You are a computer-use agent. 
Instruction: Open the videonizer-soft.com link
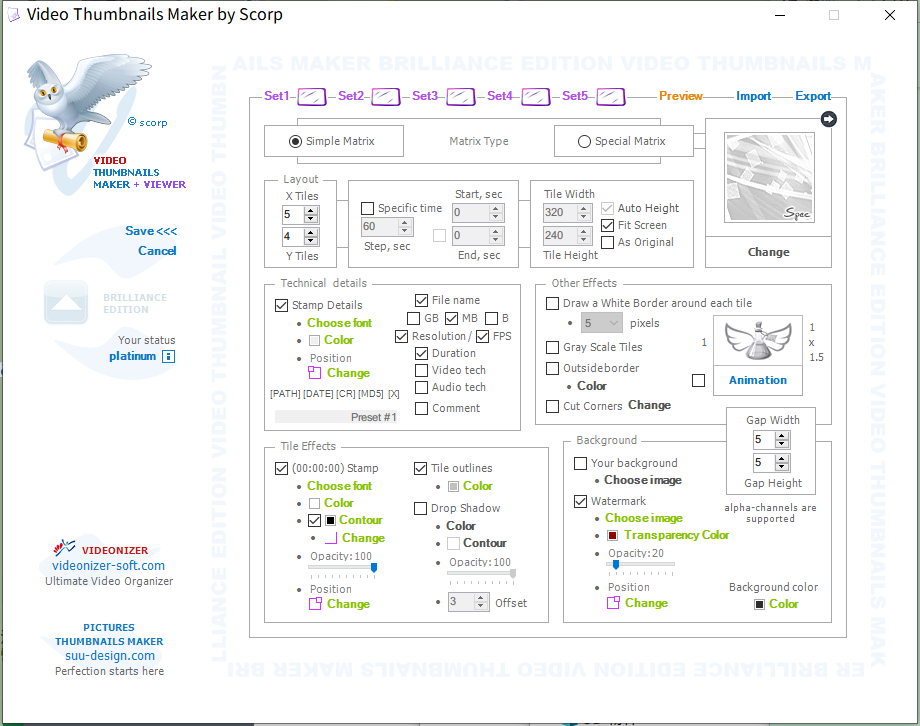click(x=109, y=566)
